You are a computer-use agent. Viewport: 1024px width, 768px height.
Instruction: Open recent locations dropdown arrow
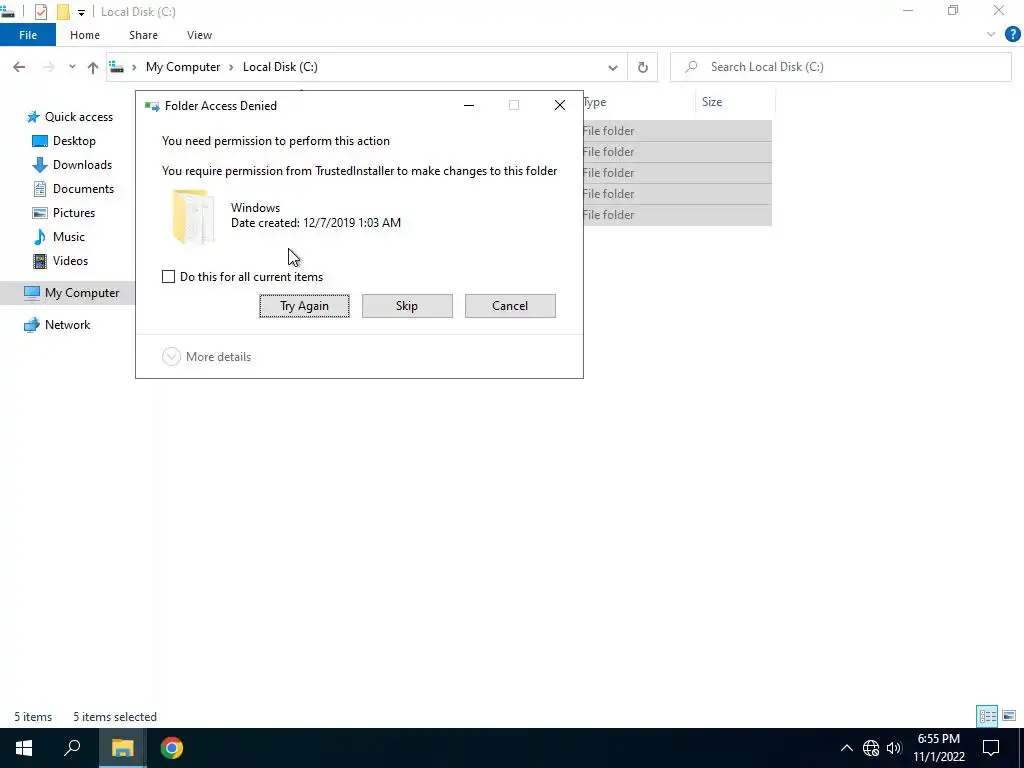tap(72, 67)
